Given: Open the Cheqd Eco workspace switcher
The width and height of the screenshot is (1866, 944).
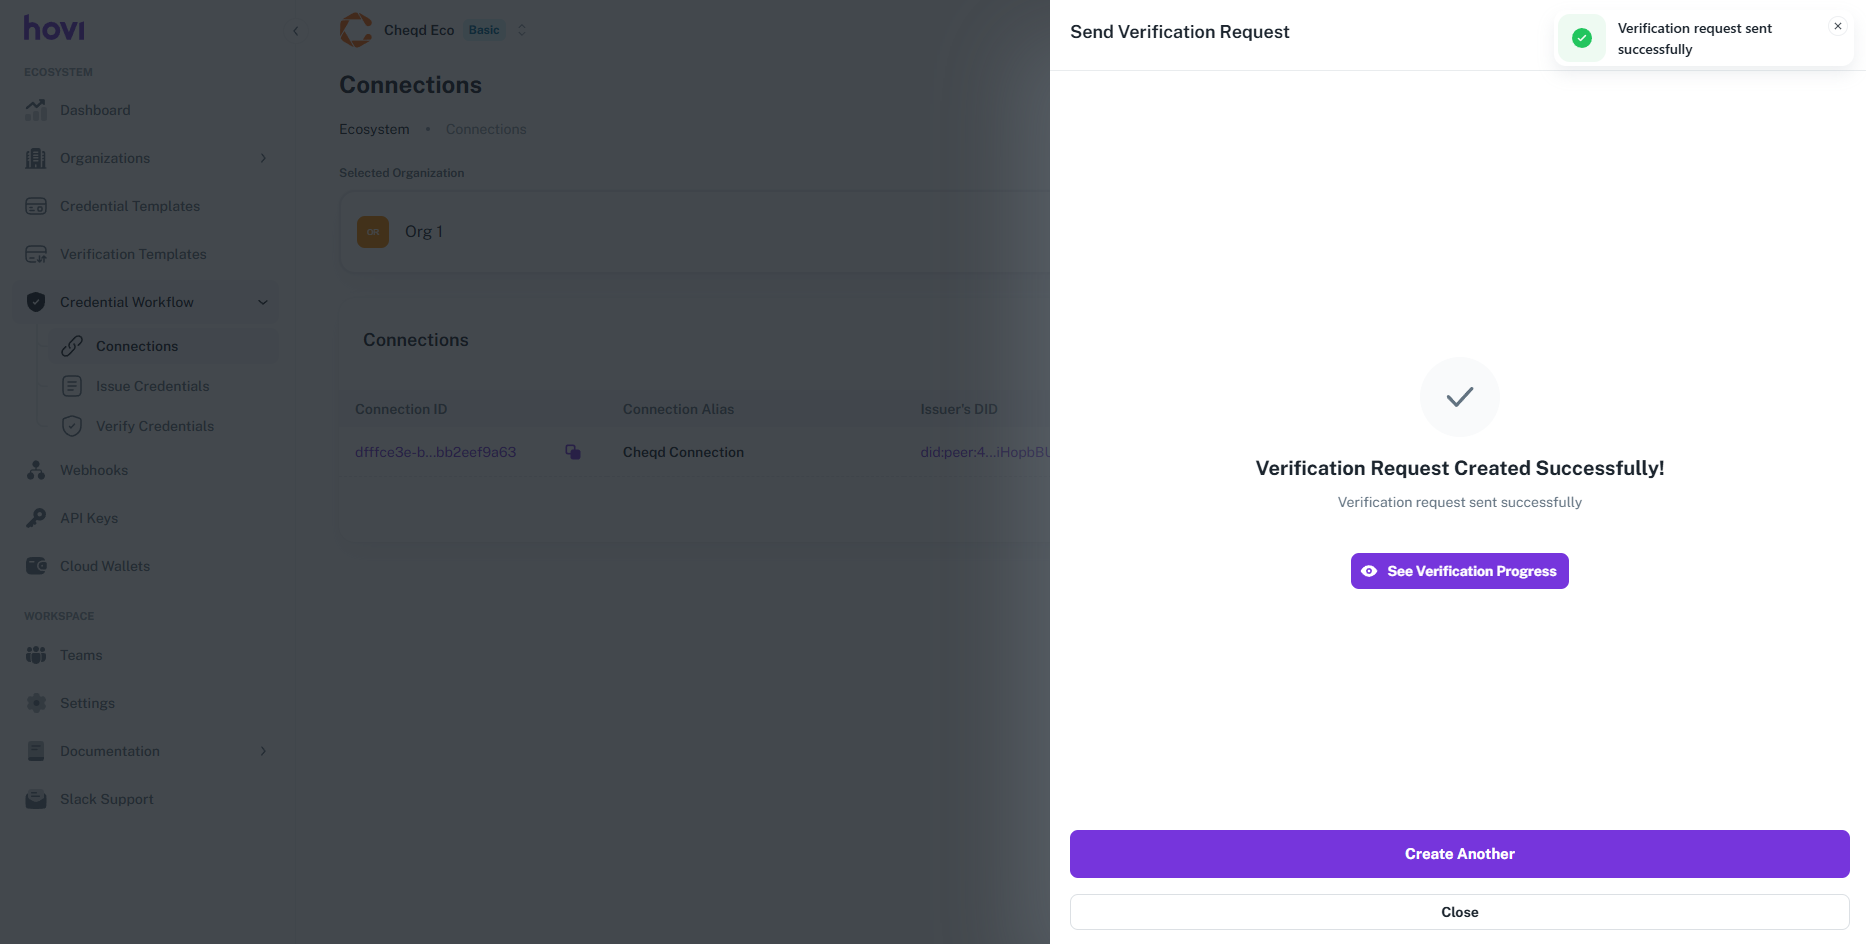Looking at the screenshot, I should pyautogui.click(x=521, y=30).
